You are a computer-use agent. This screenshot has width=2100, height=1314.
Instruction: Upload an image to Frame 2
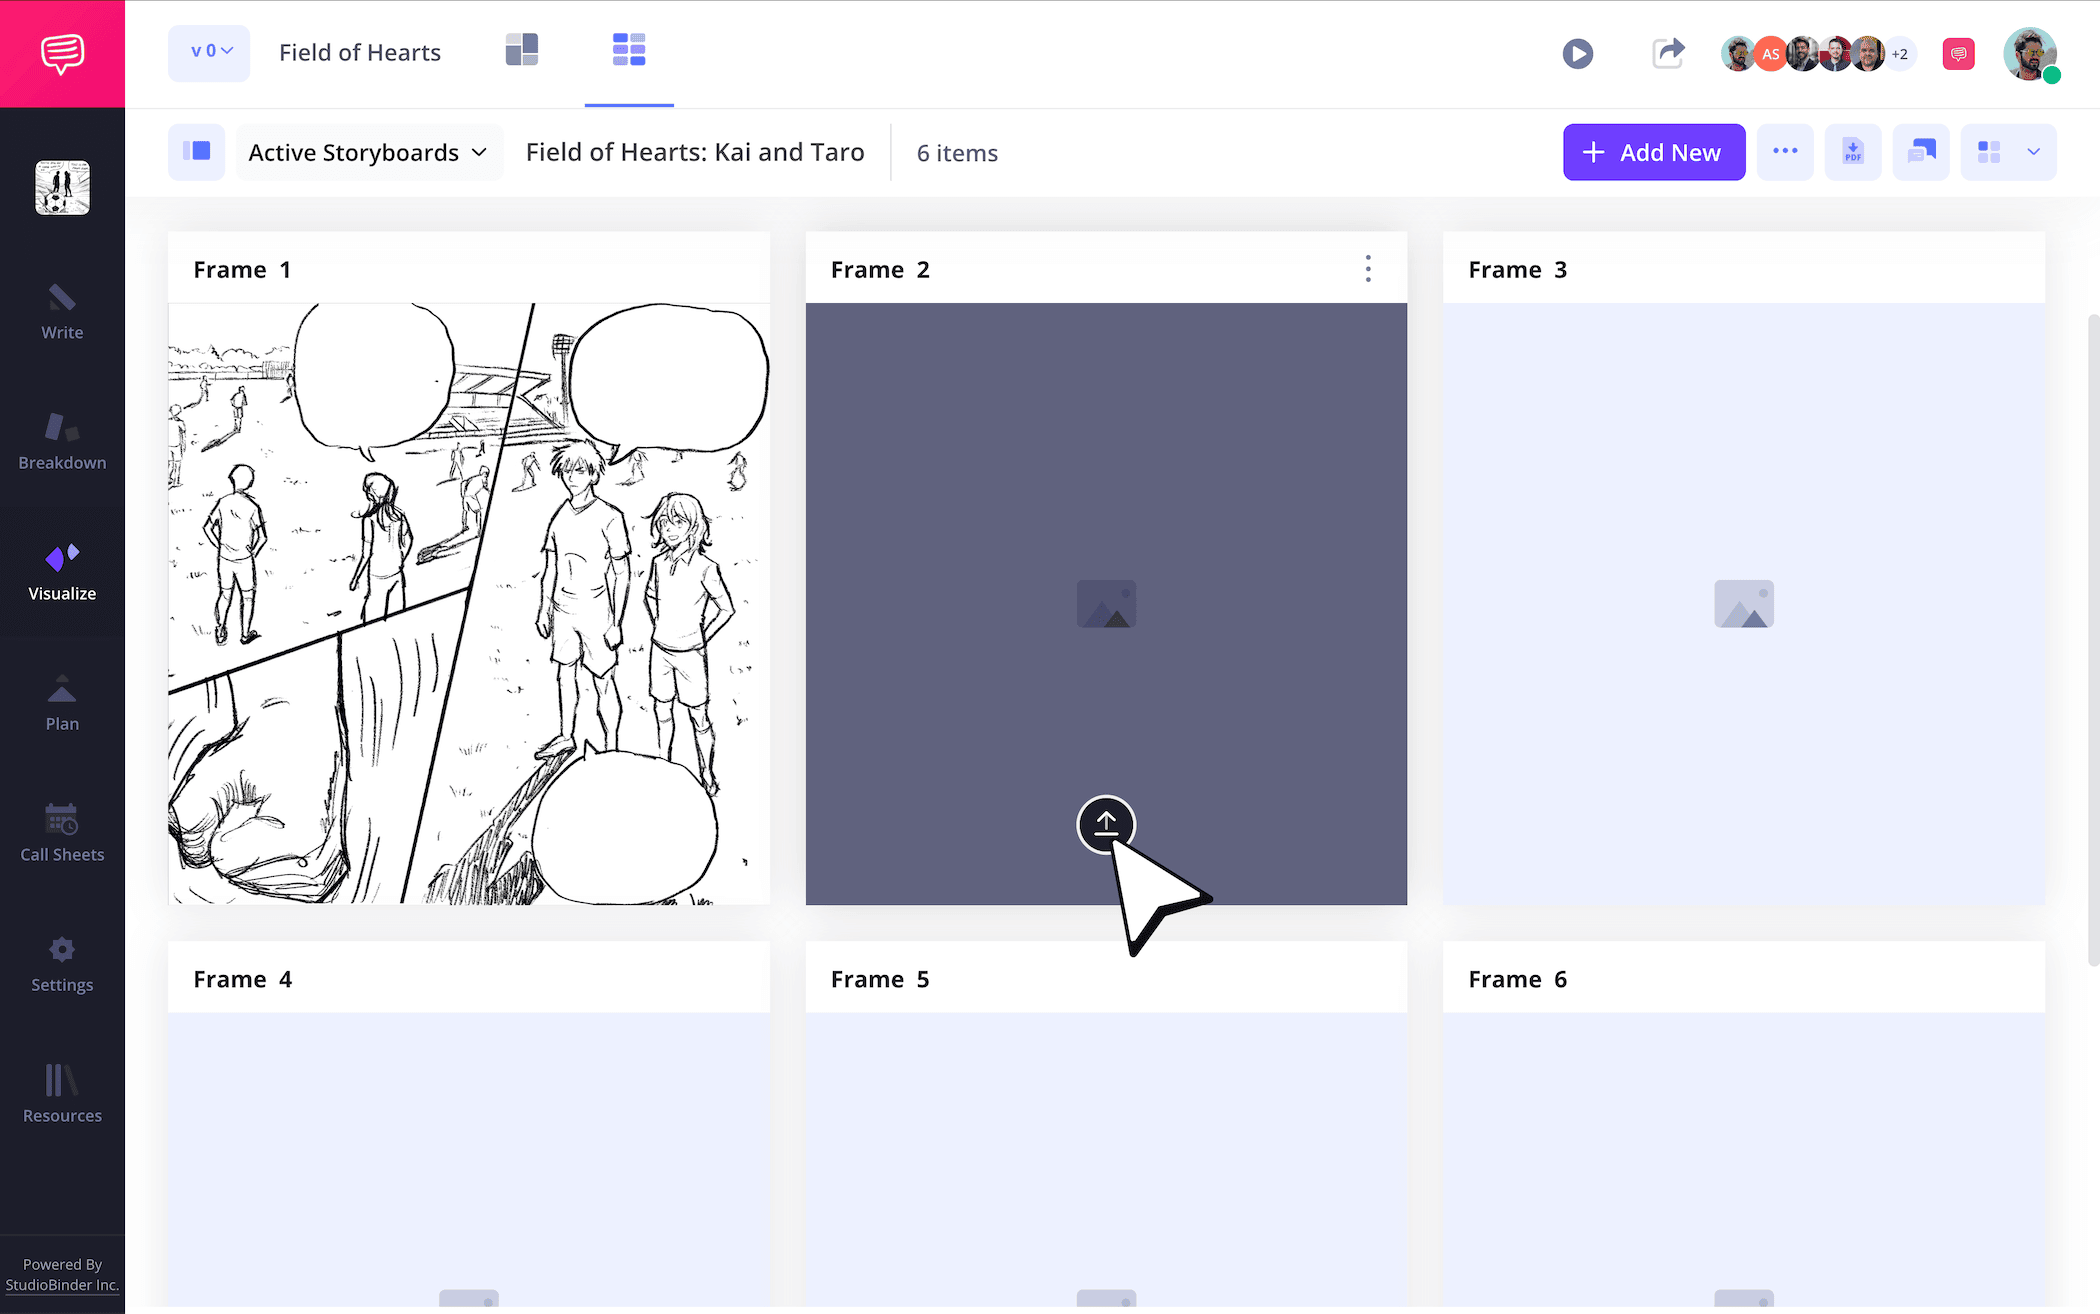1106,825
